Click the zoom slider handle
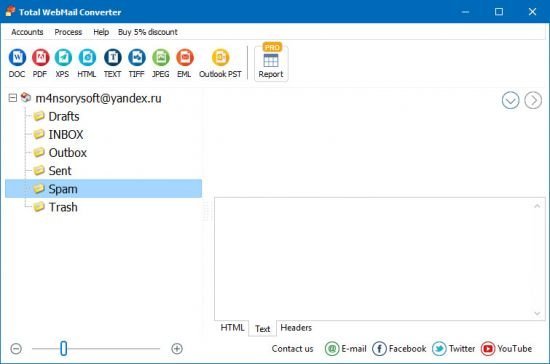Image resolution: width=550 pixels, height=364 pixels. [63, 348]
